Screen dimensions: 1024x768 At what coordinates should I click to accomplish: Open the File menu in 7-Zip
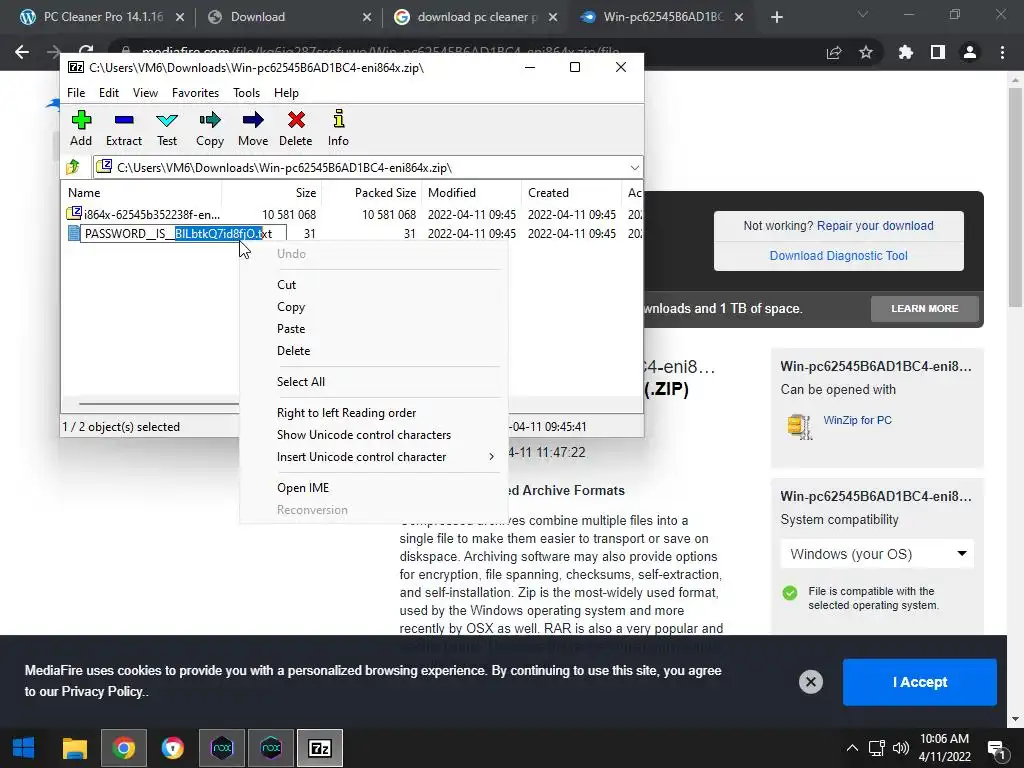click(x=76, y=93)
